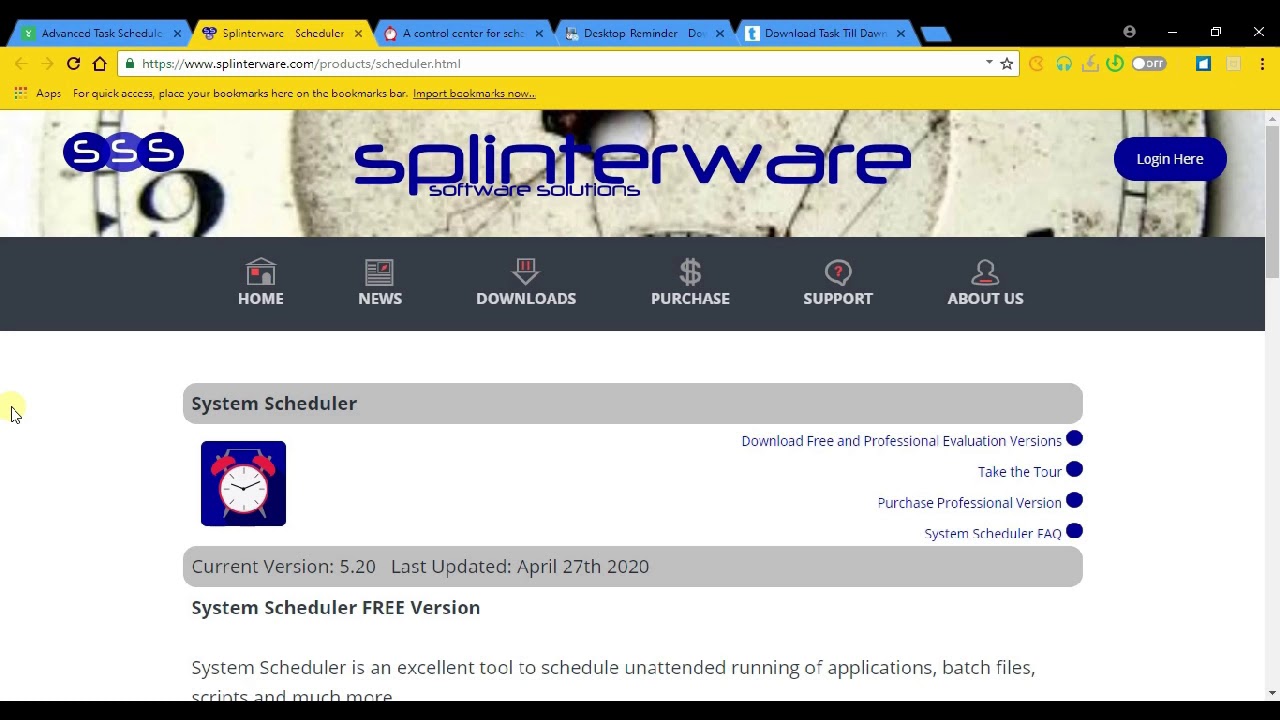Click the page vertical scrollbar thumb
Screen dimensions: 1280x720
1272,200
